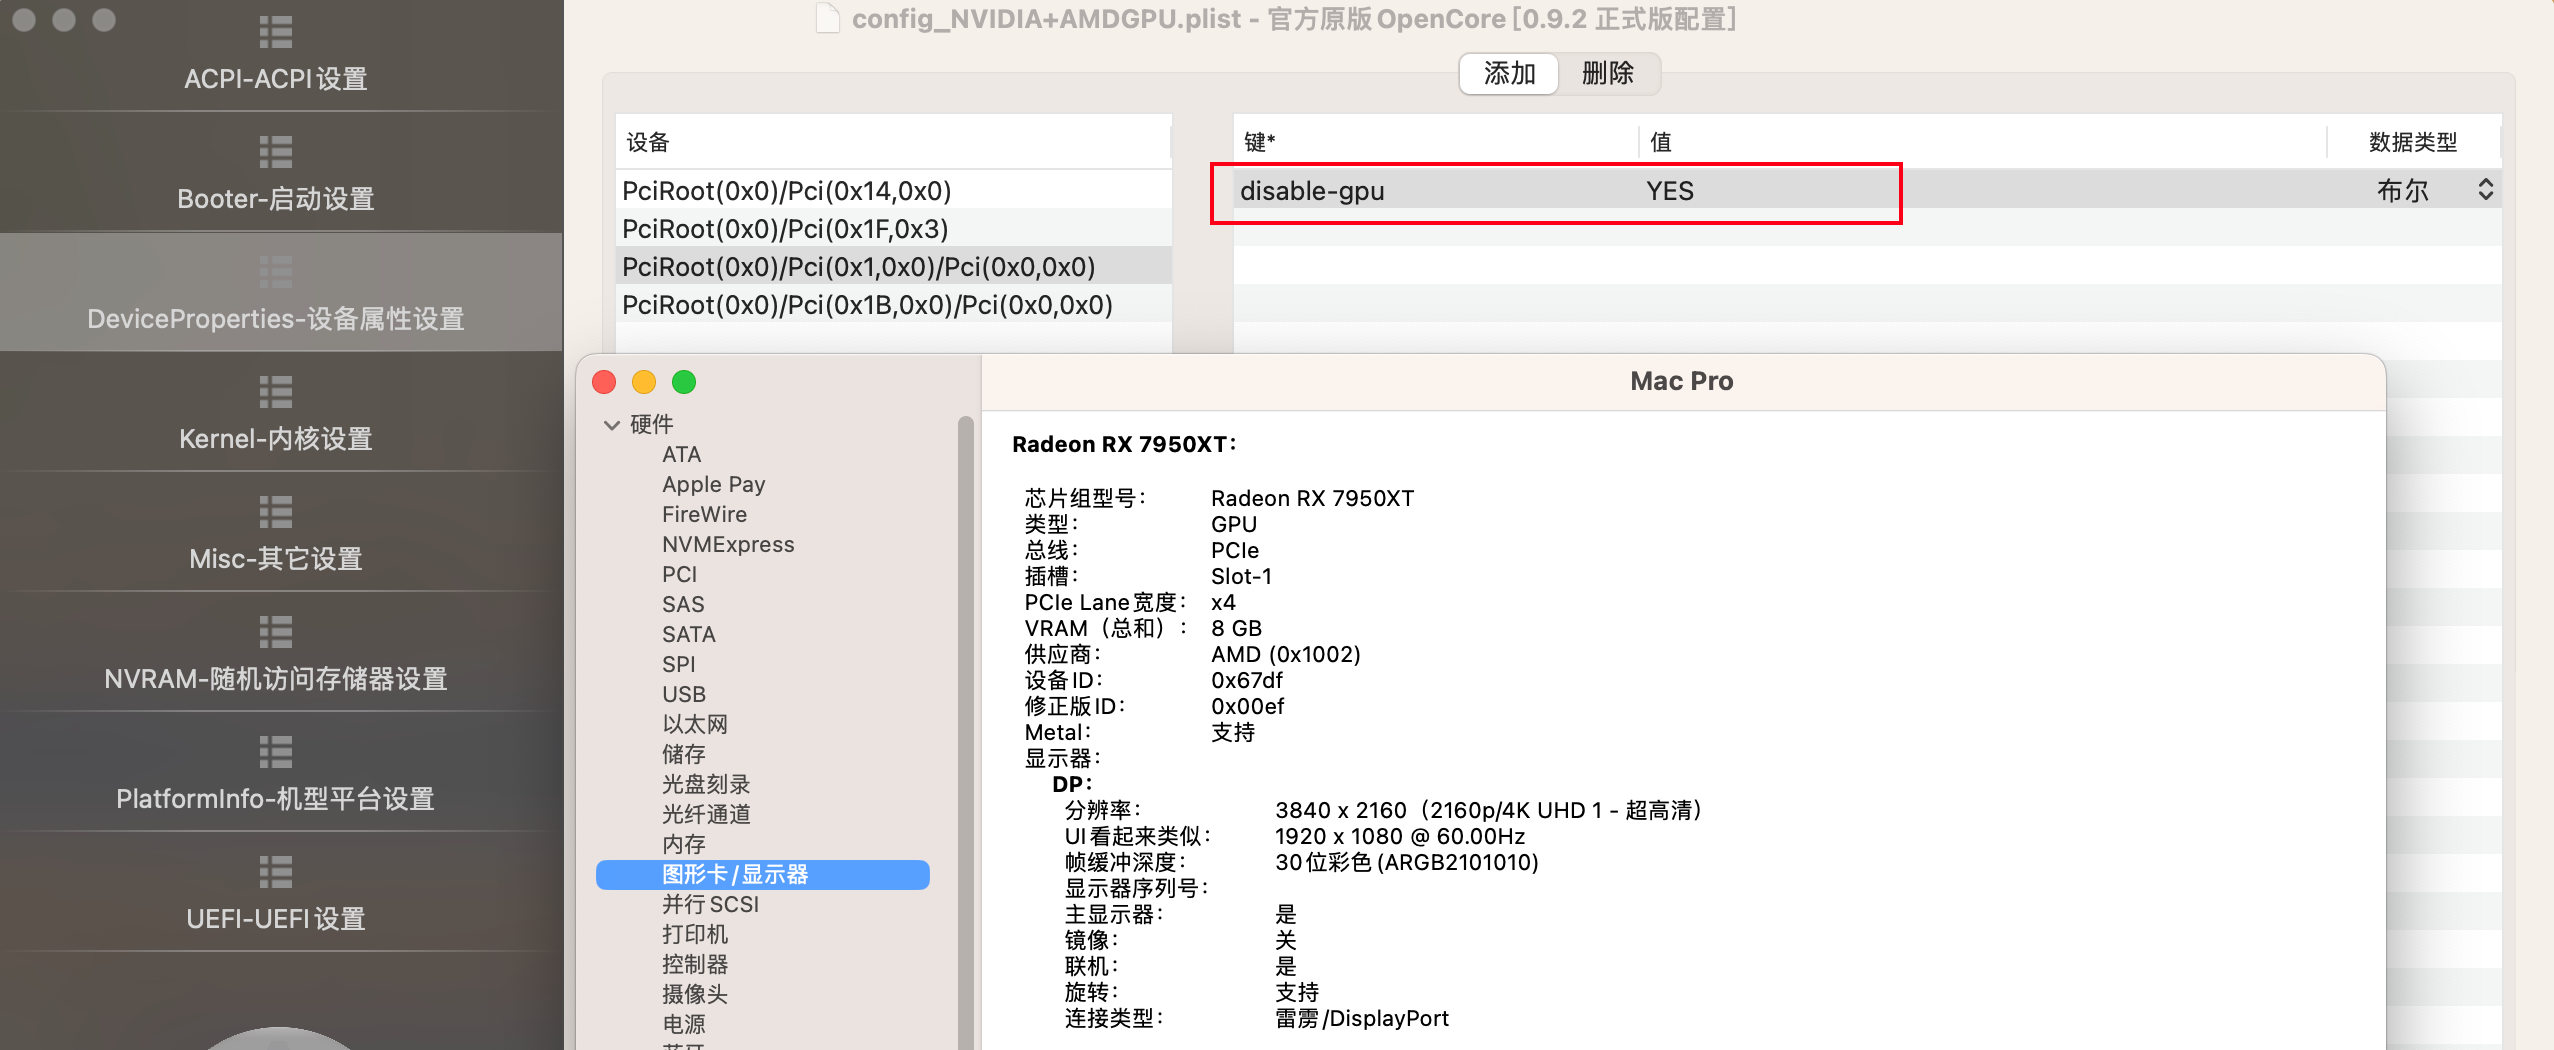Select PCI in hardware list
The width and height of the screenshot is (2554, 1050).
tap(679, 574)
